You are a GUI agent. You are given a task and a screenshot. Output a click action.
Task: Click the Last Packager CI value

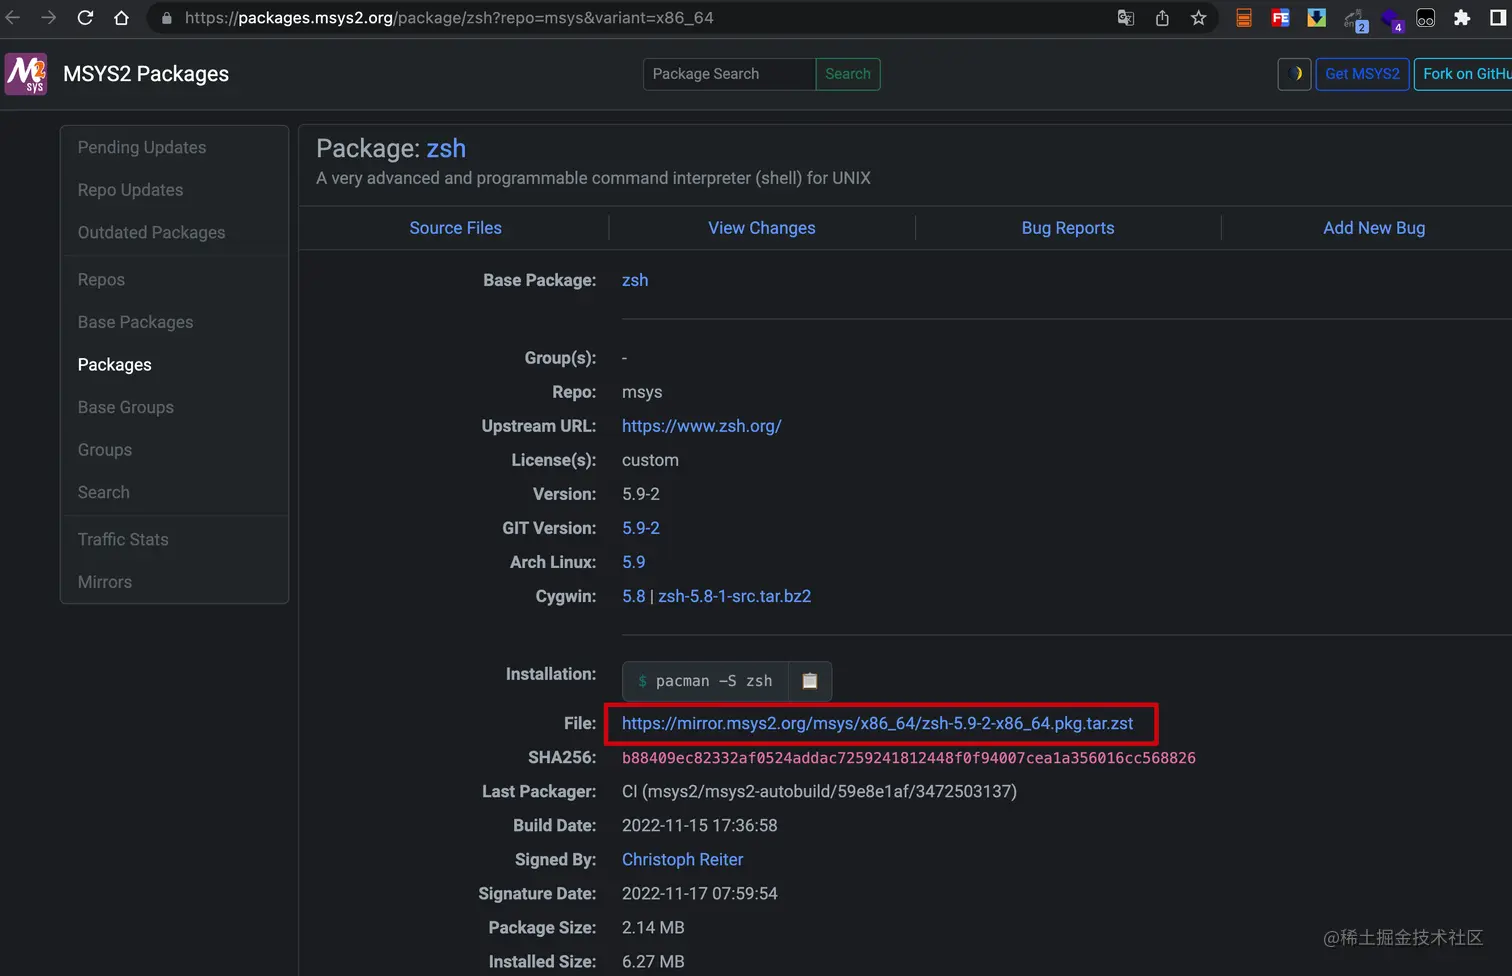[x=819, y=792]
